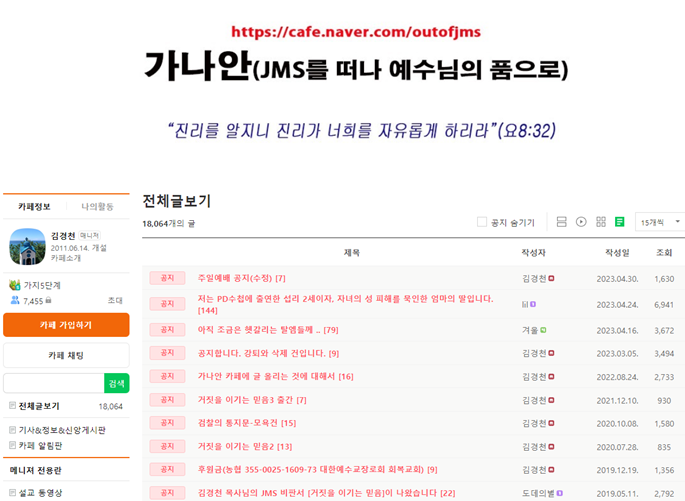Switch to list view layout icon

[x=561, y=222]
